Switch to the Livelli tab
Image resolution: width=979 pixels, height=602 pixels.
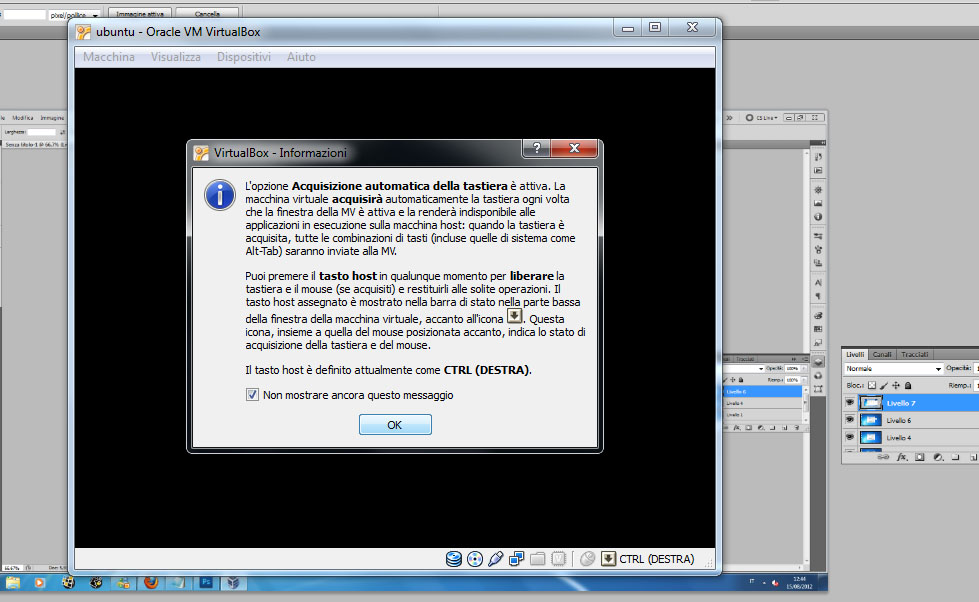coord(855,354)
